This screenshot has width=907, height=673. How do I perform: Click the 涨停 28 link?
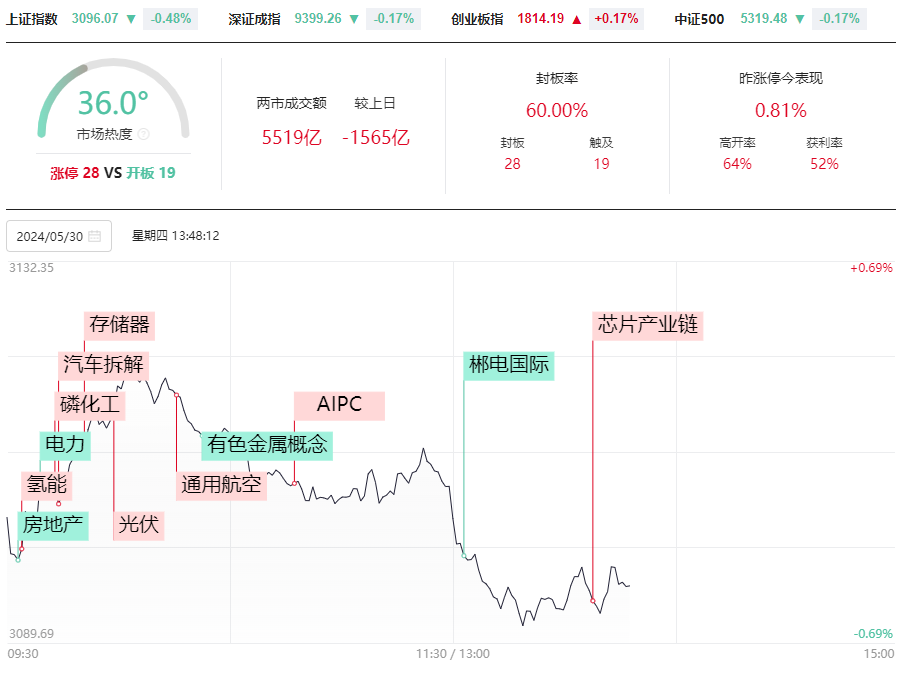[x=75, y=173]
